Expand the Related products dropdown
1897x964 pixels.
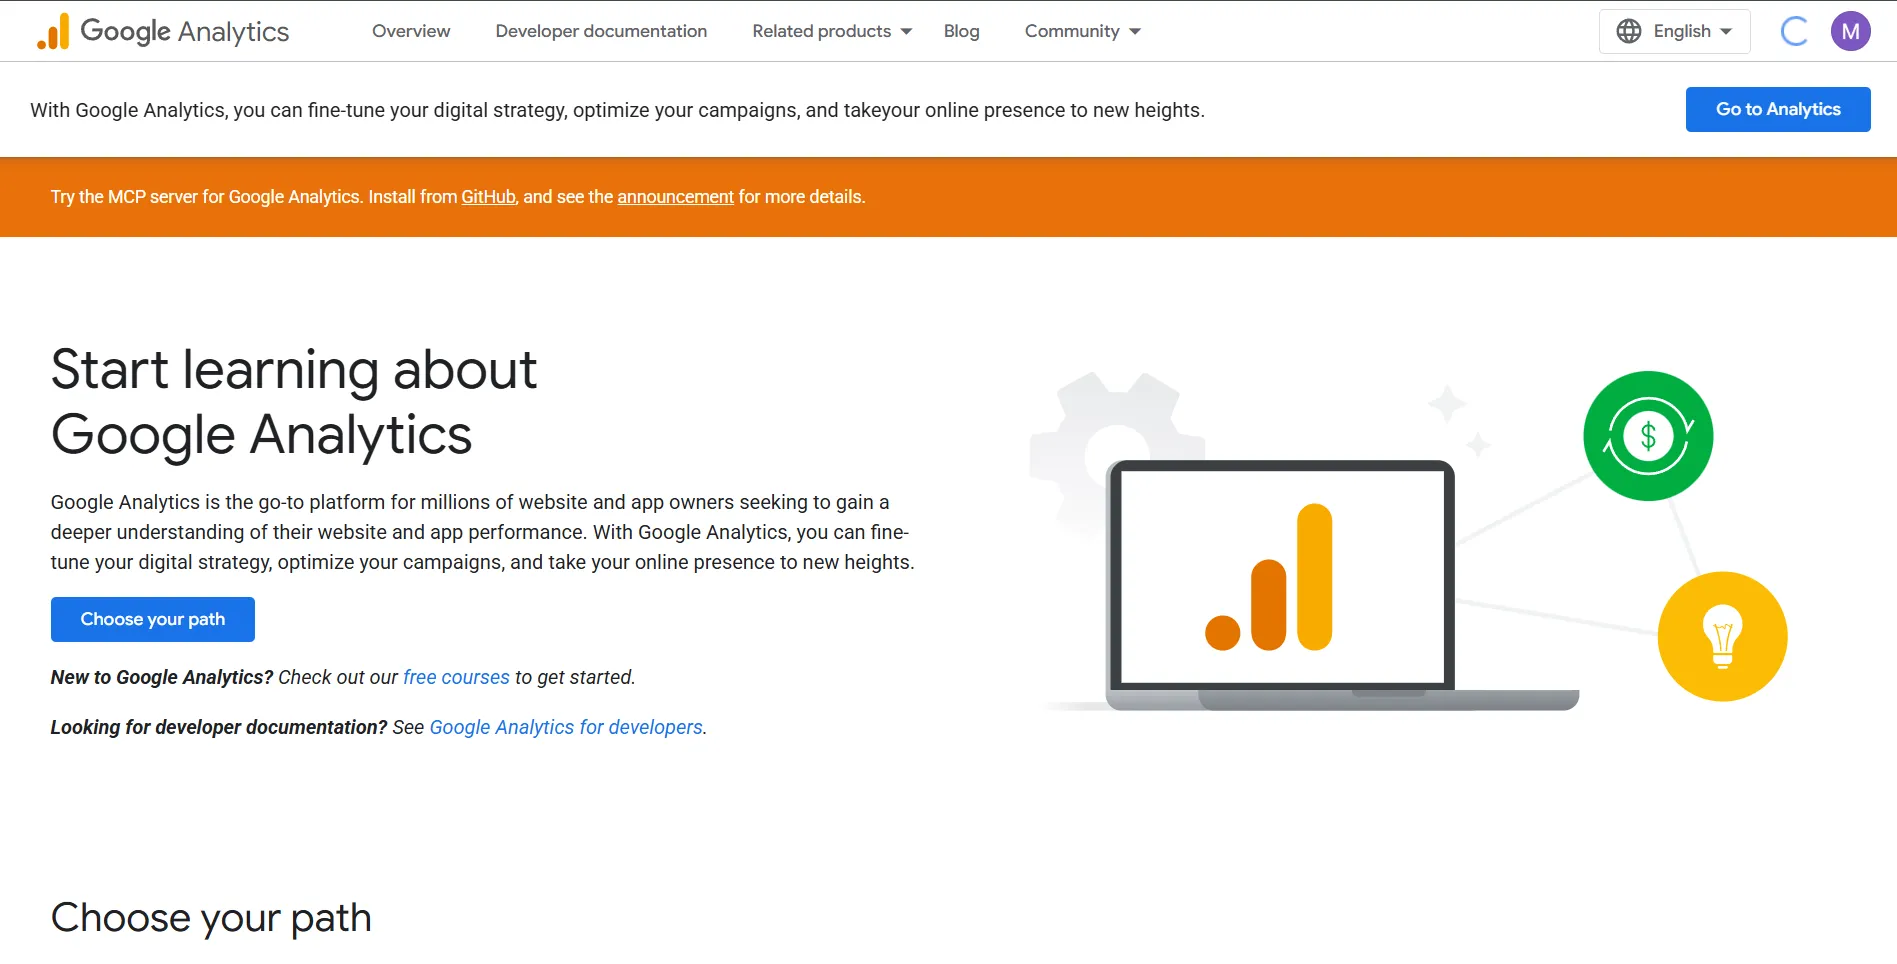pyautogui.click(x=831, y=31)
